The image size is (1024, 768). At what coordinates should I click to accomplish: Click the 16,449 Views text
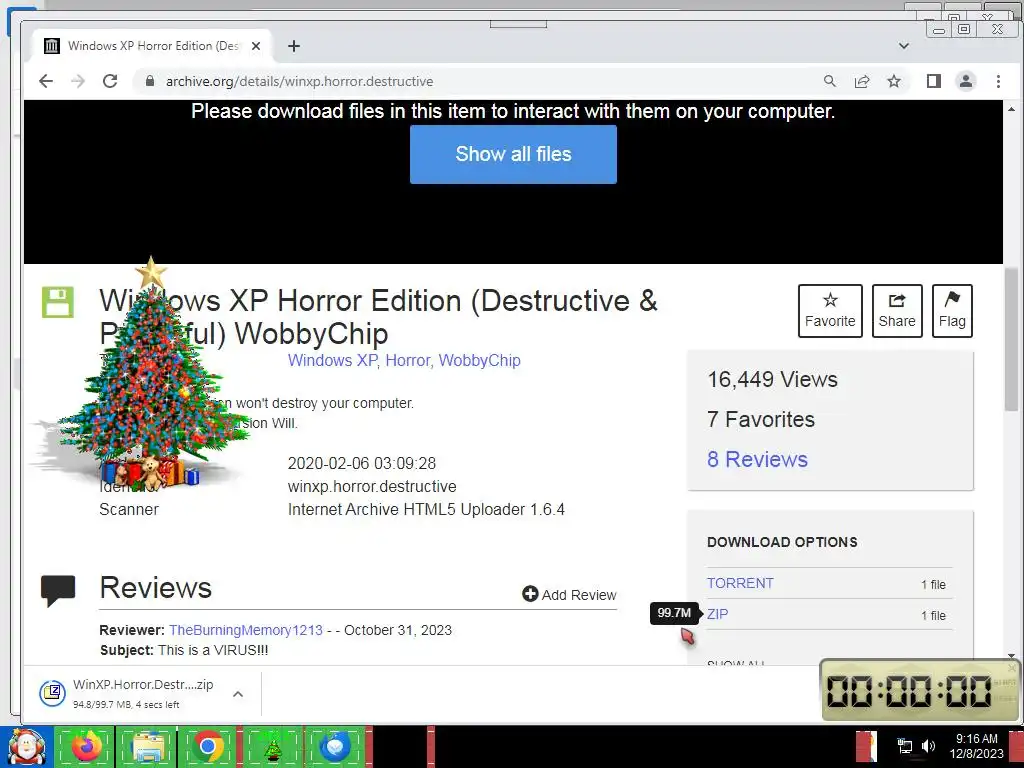773,379
